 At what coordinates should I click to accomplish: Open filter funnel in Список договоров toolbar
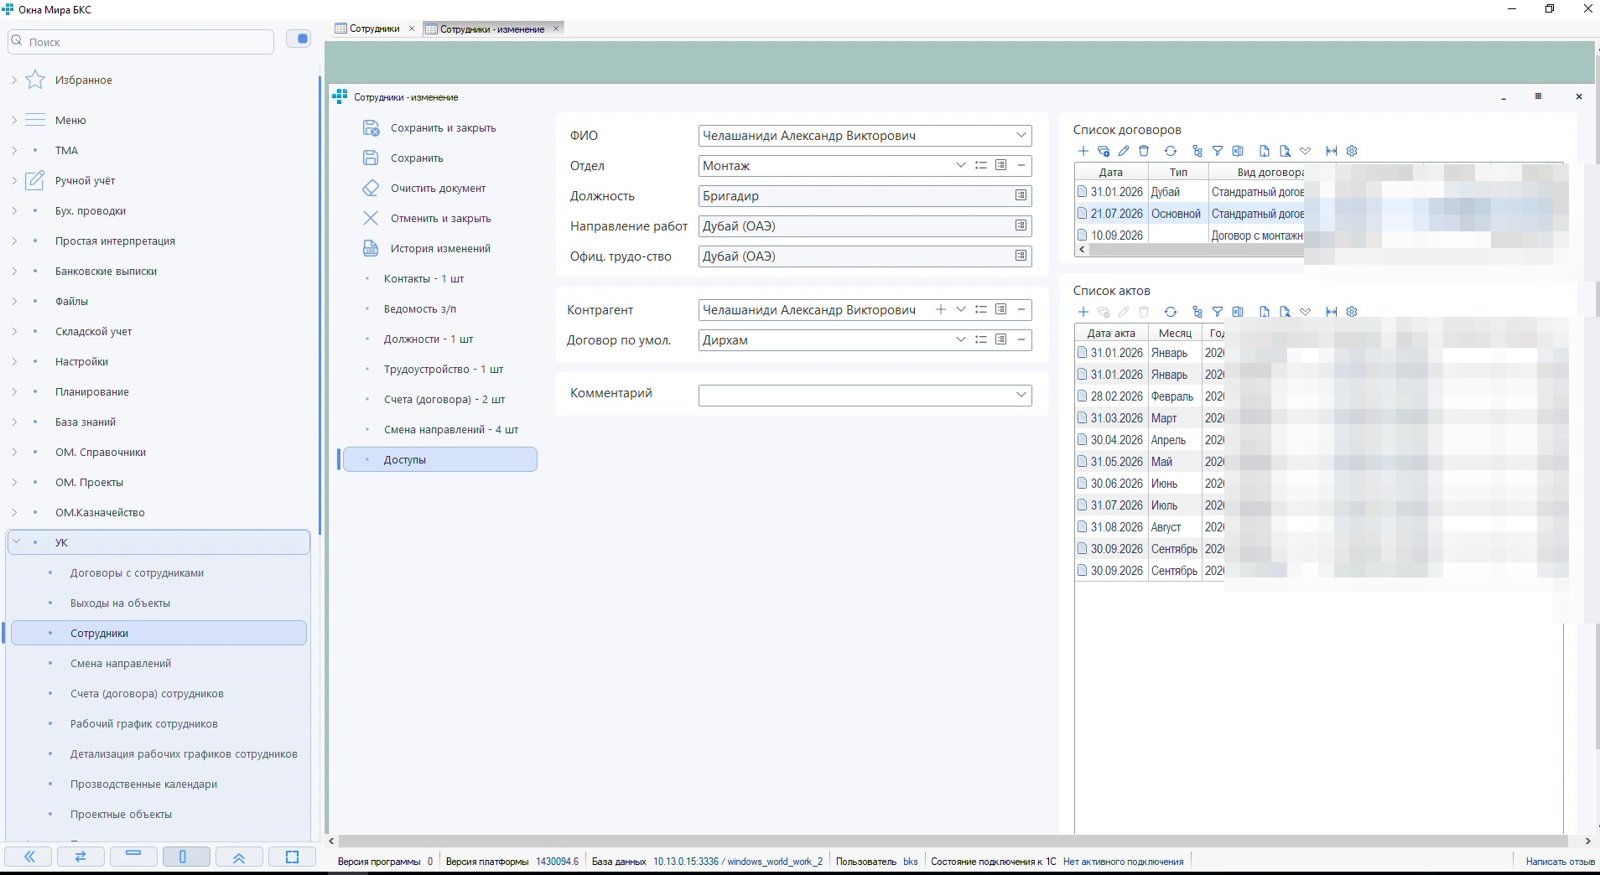point(1217,151)
